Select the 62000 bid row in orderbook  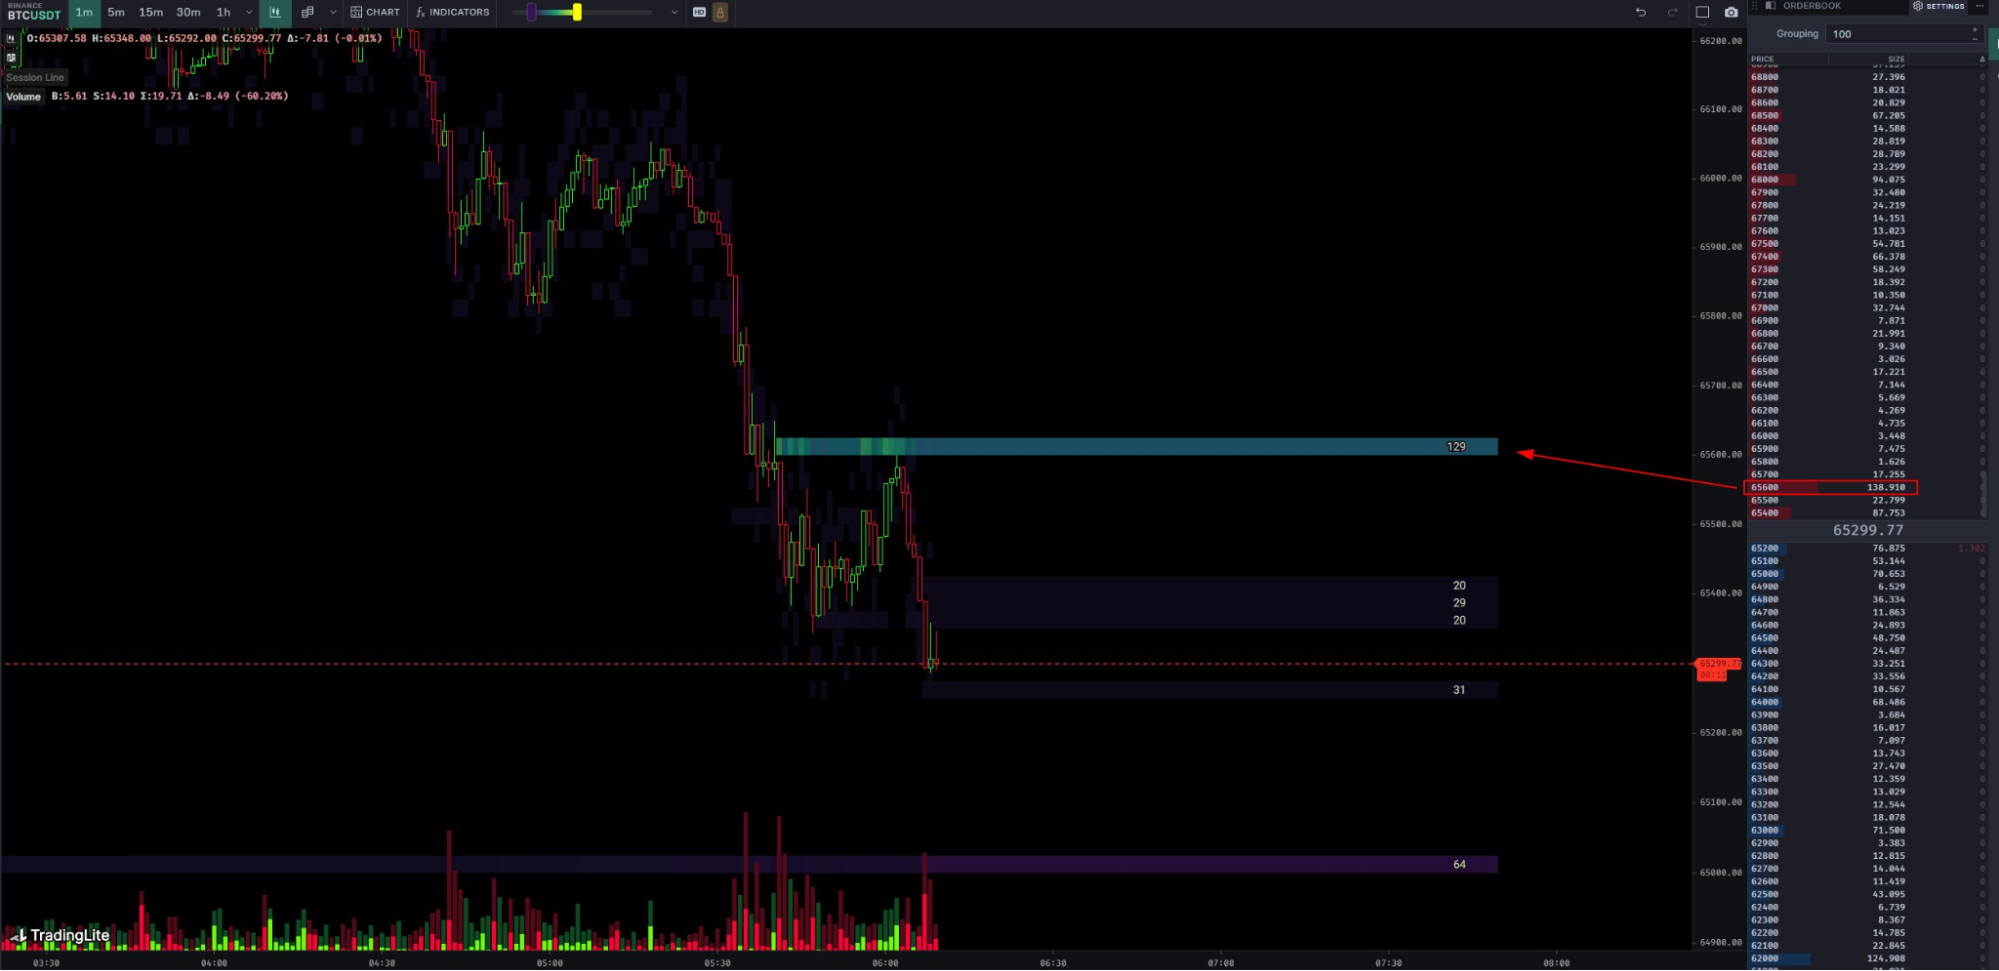click(1868, 958)
